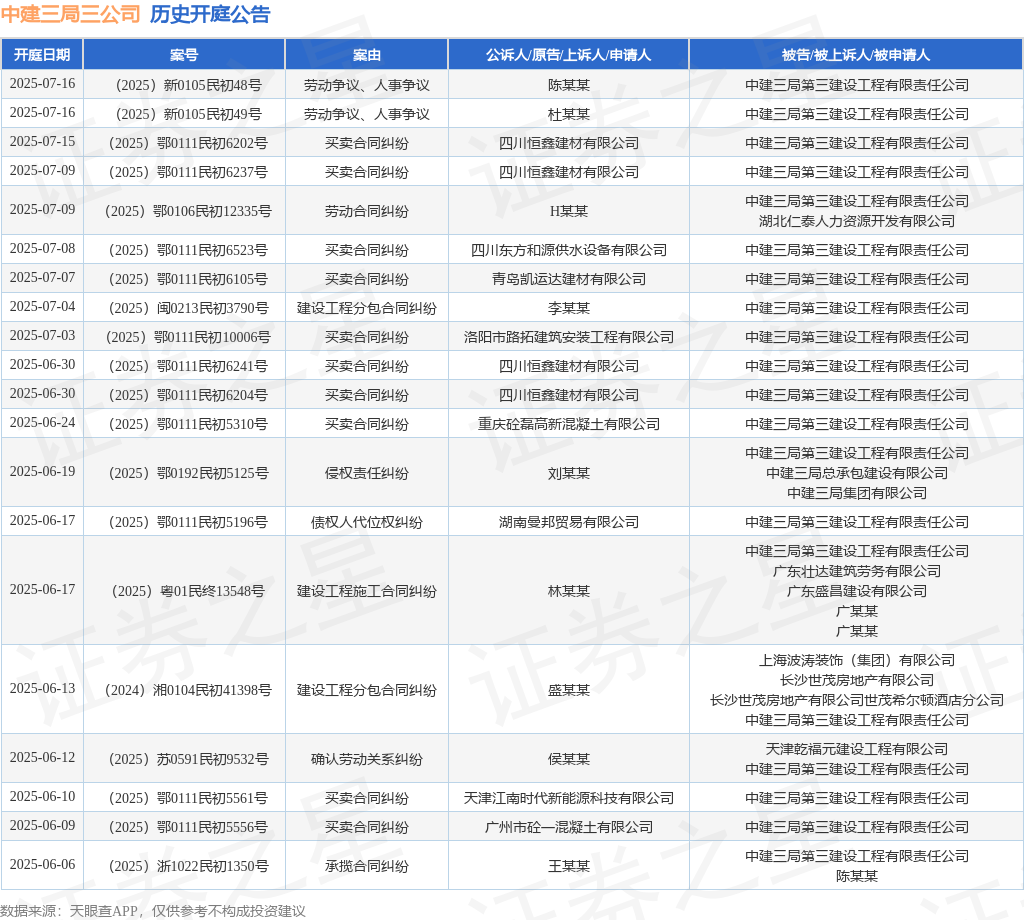Screen dimensions: 1024x920
Task: Click case cause 建设工程施工合同纠纷
Action: [x=366, y=591]
